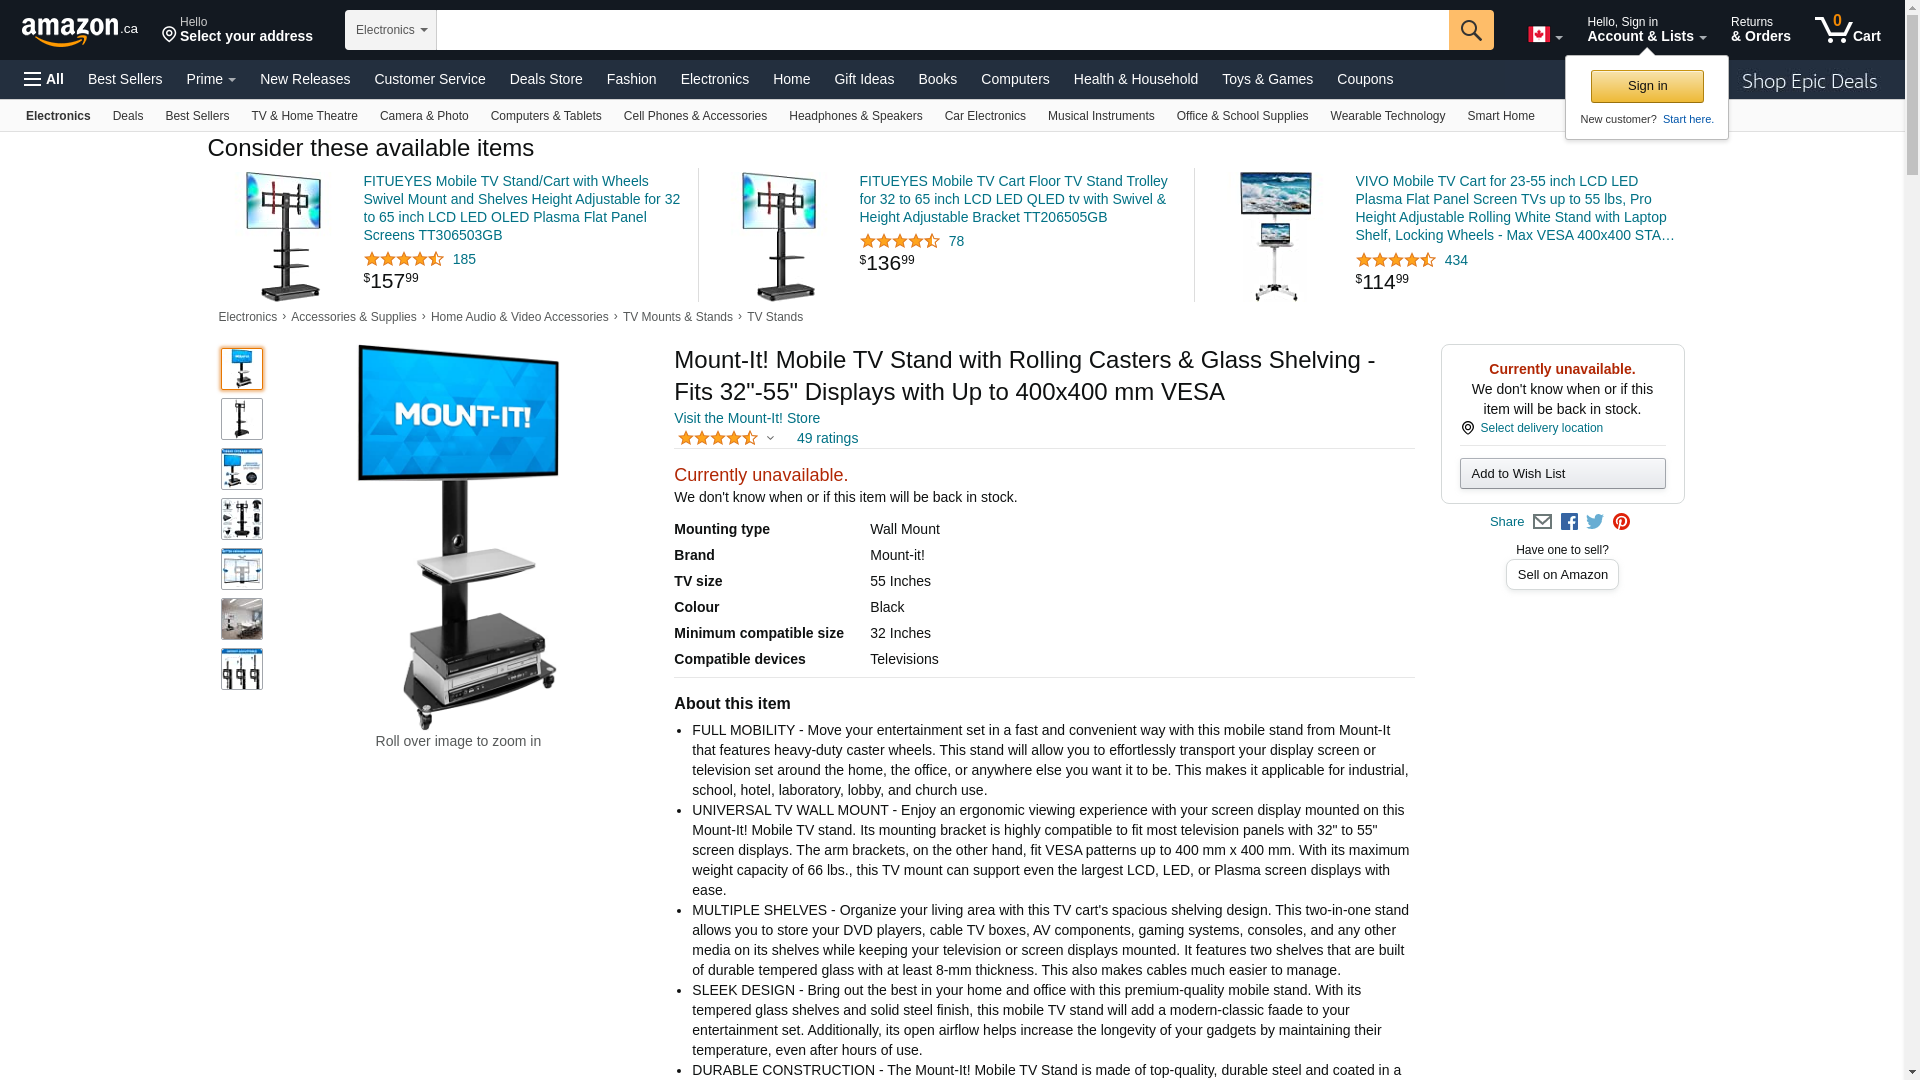Click the yellow Sign in button

[x=1647, y=86]
